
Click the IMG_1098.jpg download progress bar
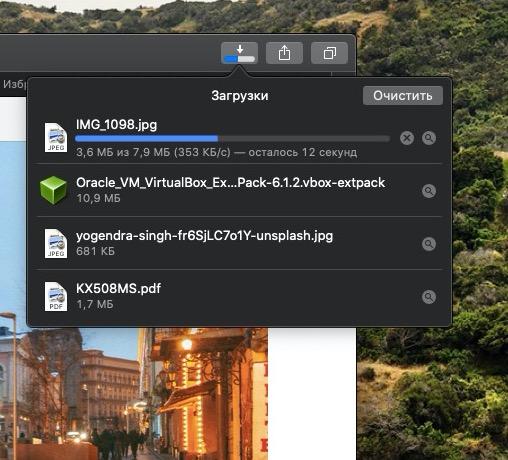(x=233, y=138)
